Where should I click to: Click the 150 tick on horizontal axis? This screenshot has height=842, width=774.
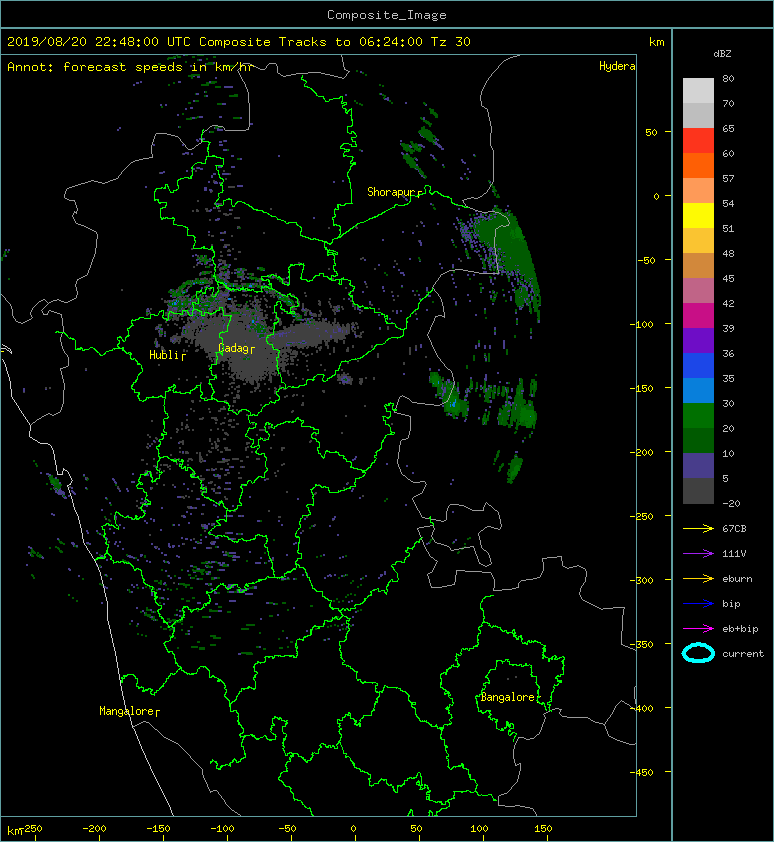[543, 829]
